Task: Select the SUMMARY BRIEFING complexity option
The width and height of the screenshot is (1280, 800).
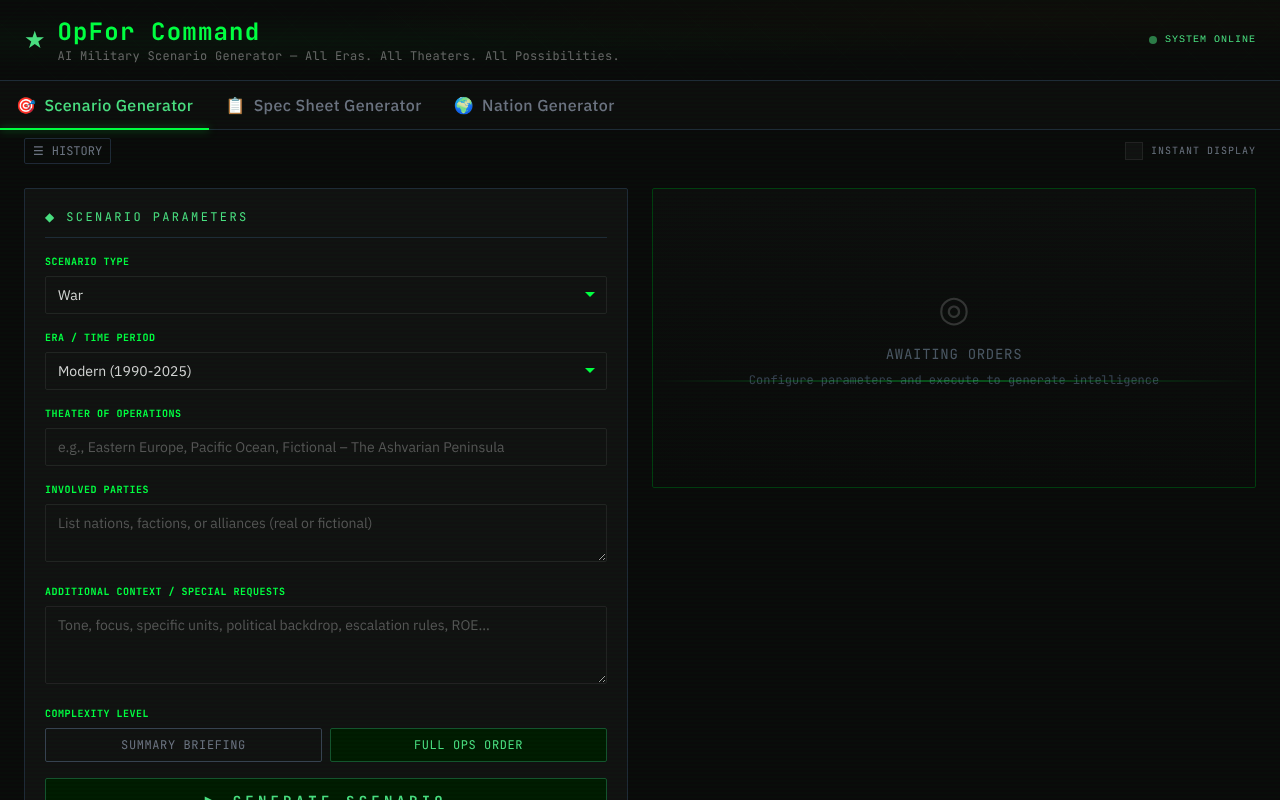Action: (183, 744)
